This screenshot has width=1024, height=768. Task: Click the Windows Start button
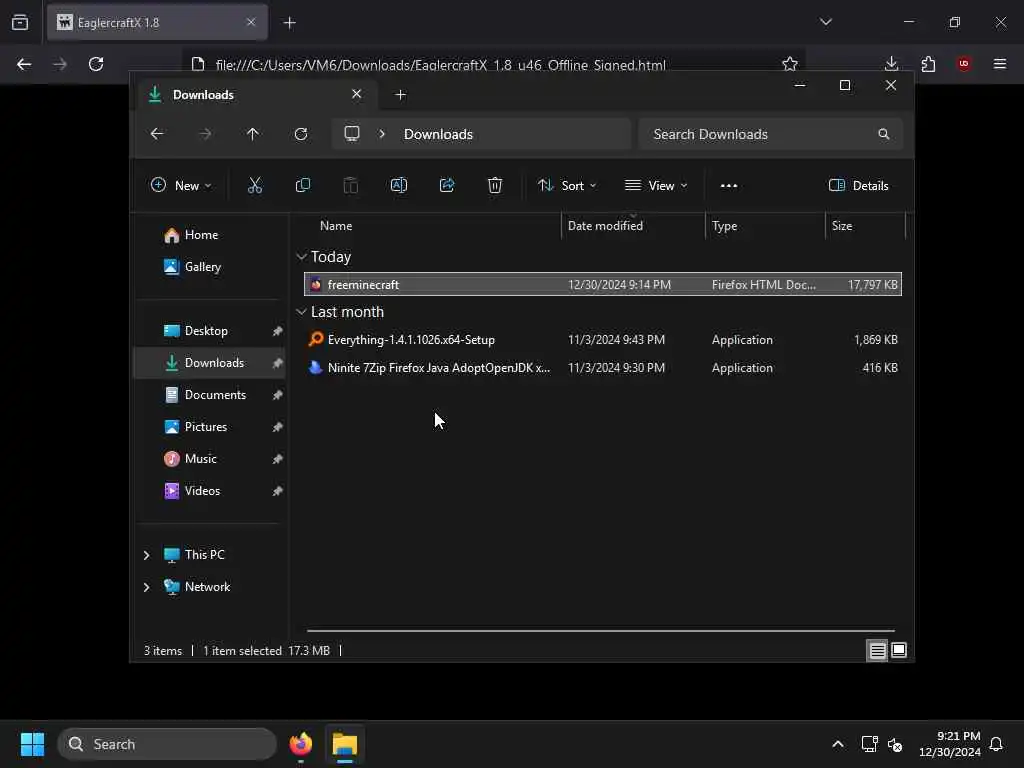pos(32,744)
